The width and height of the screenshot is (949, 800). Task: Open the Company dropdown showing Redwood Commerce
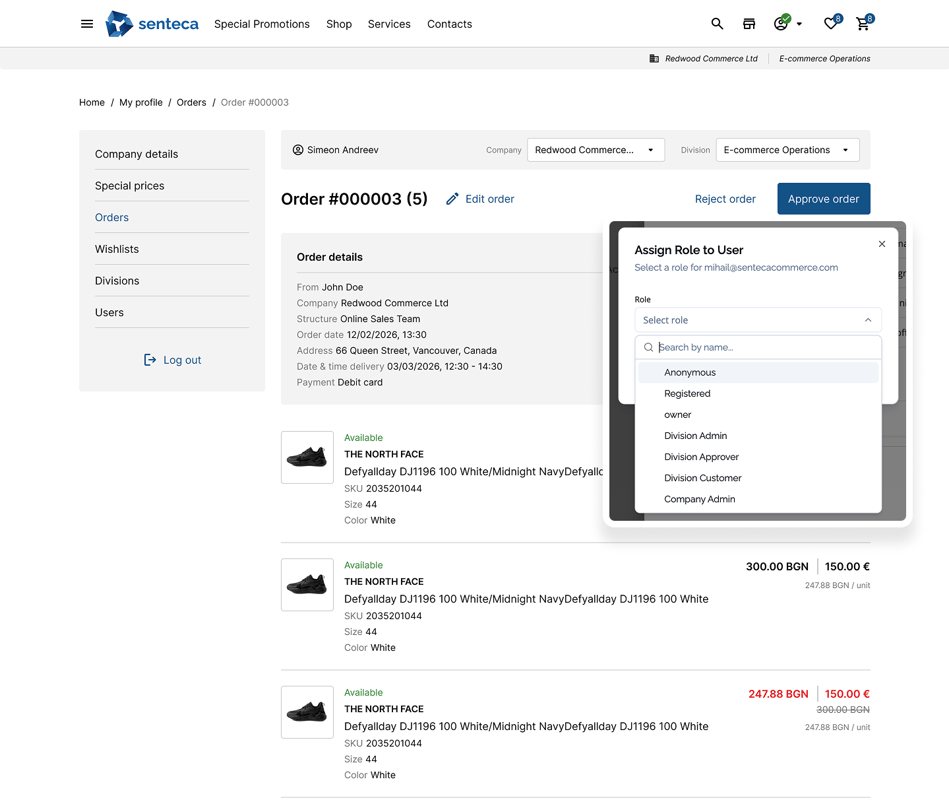pyautogui.click(x=596, y=148)
